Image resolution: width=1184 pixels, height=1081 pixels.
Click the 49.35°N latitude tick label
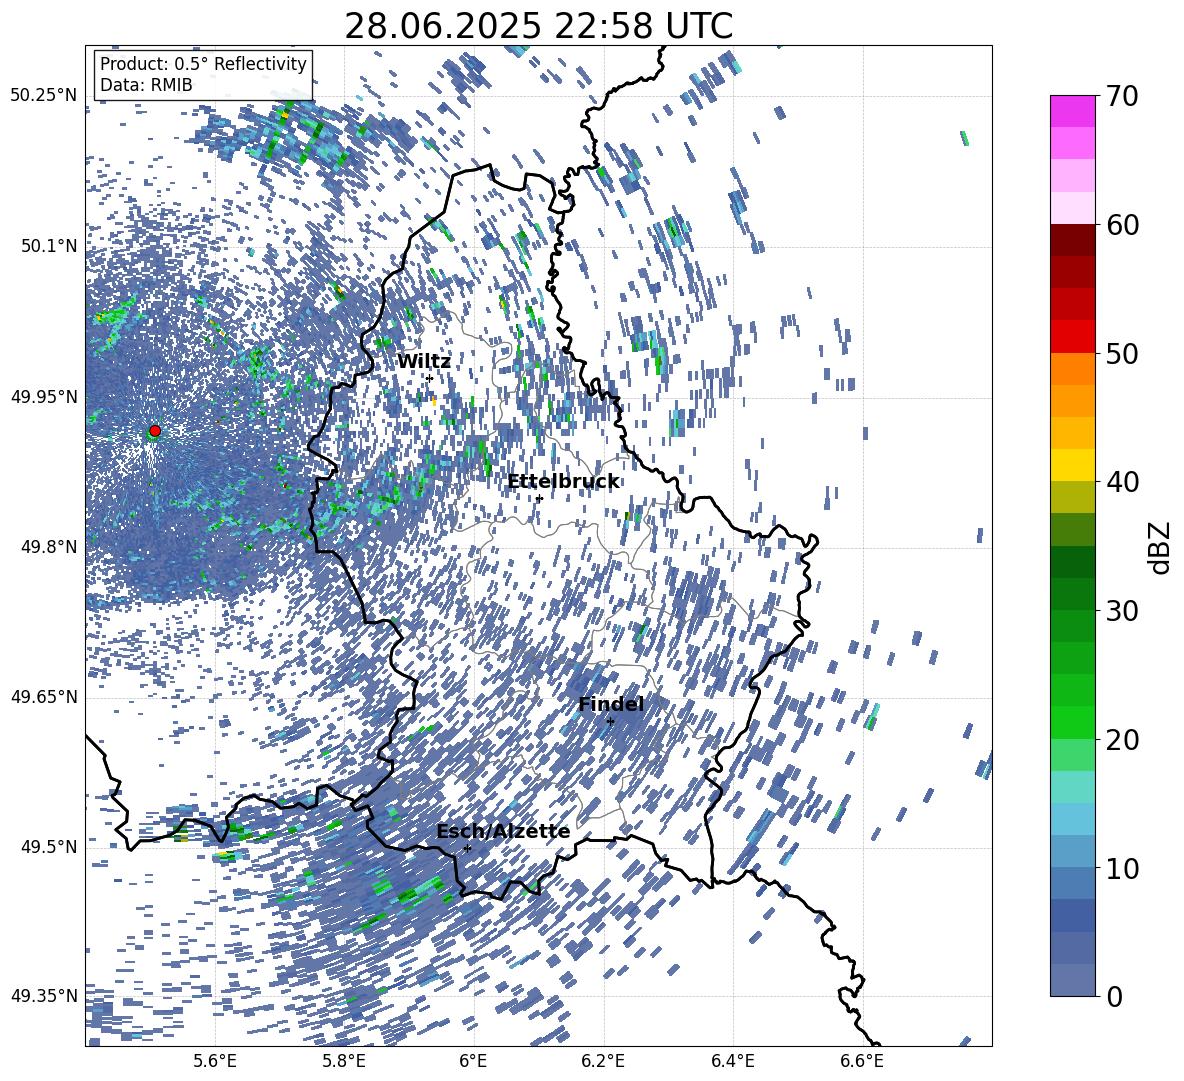[44, 996]
